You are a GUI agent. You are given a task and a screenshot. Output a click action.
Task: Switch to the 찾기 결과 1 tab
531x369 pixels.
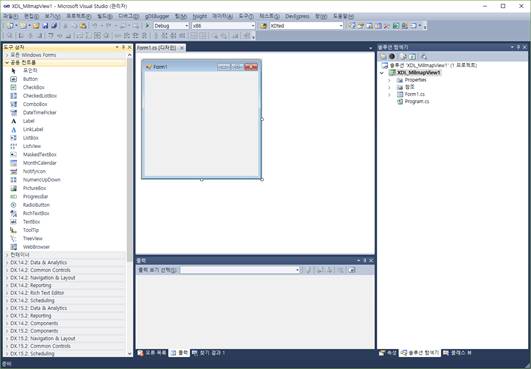point(208,353)
